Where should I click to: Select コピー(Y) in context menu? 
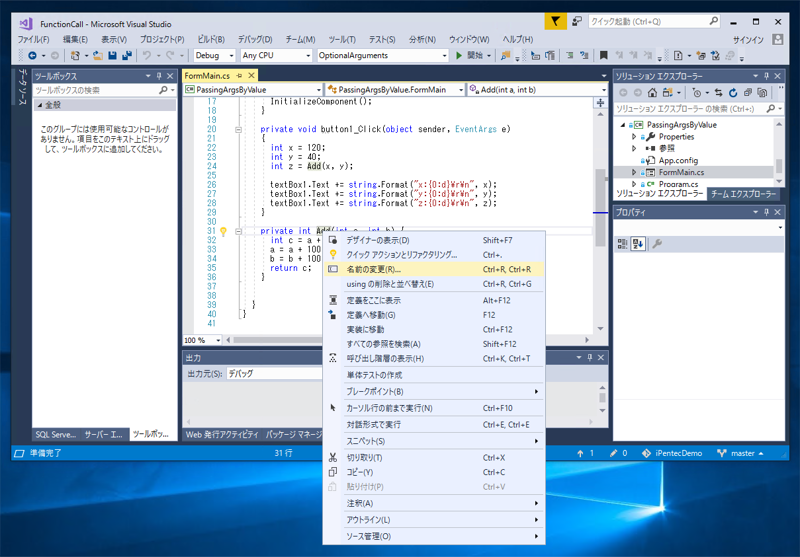tap(434, 472)
